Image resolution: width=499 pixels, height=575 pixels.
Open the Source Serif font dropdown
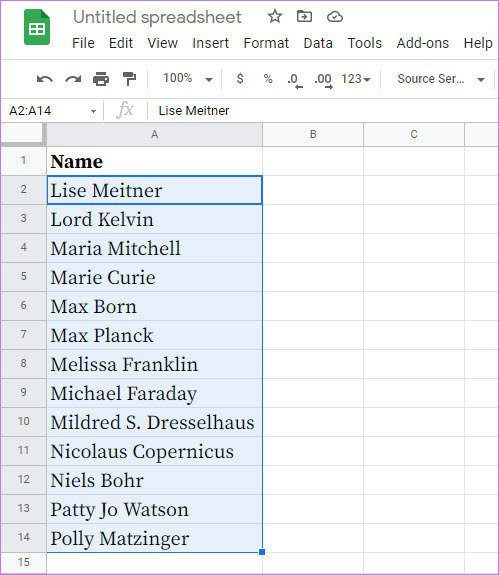tap(441, 78)
